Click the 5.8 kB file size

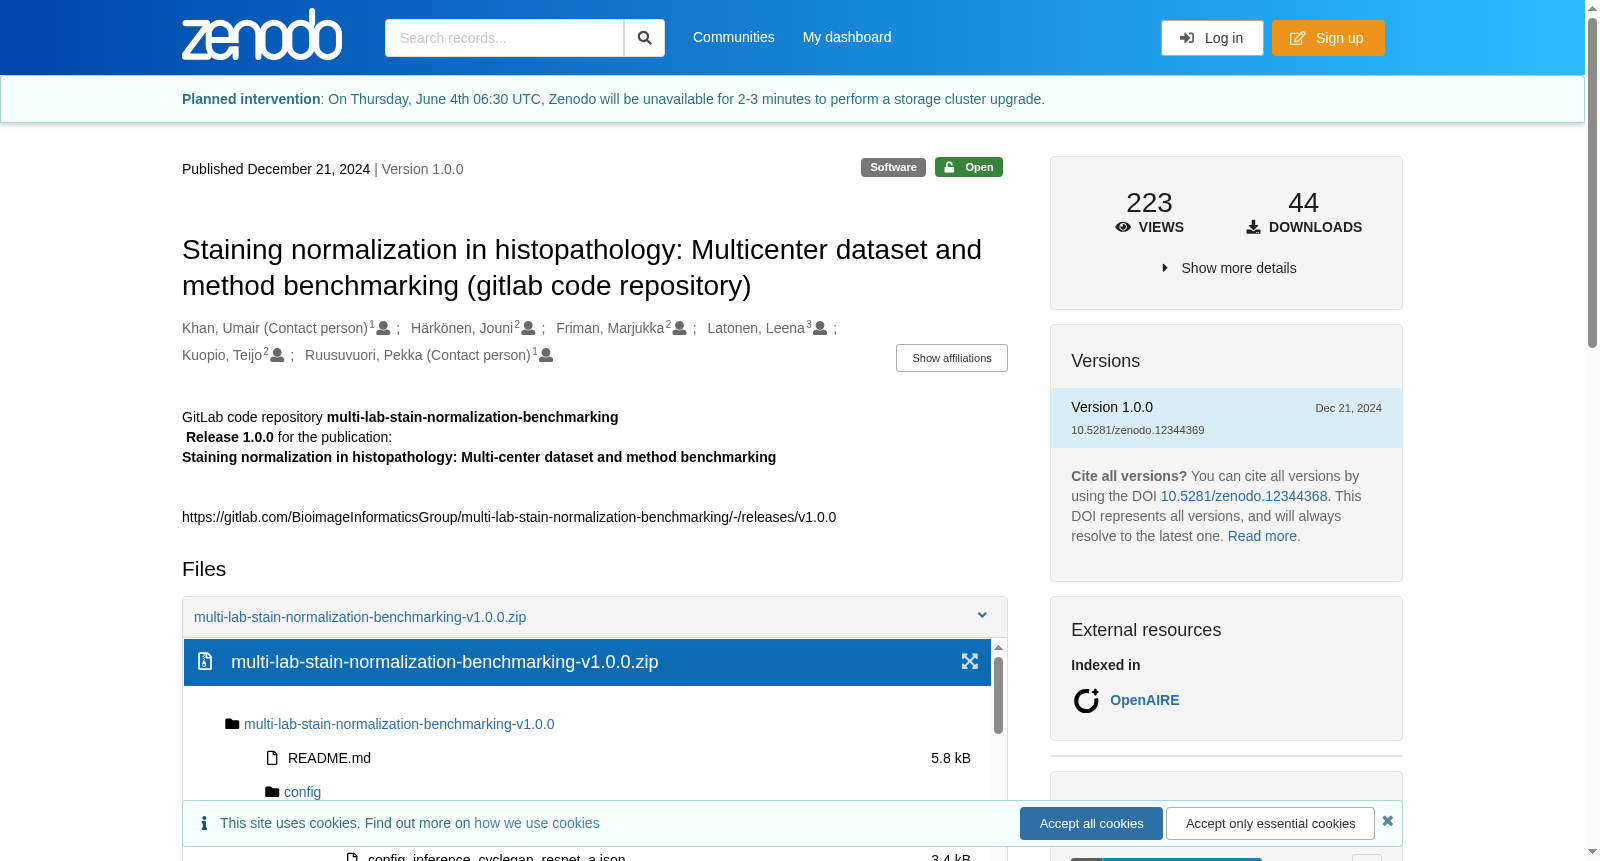951,758
